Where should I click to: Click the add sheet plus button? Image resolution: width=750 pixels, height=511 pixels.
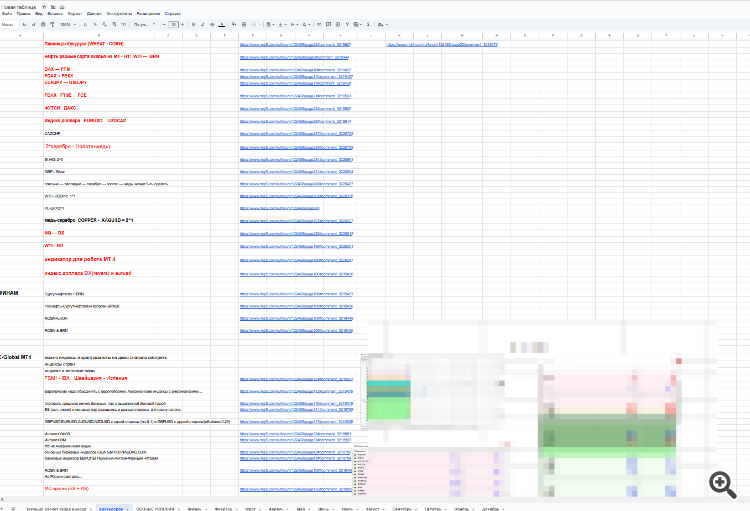click(2, 509)
